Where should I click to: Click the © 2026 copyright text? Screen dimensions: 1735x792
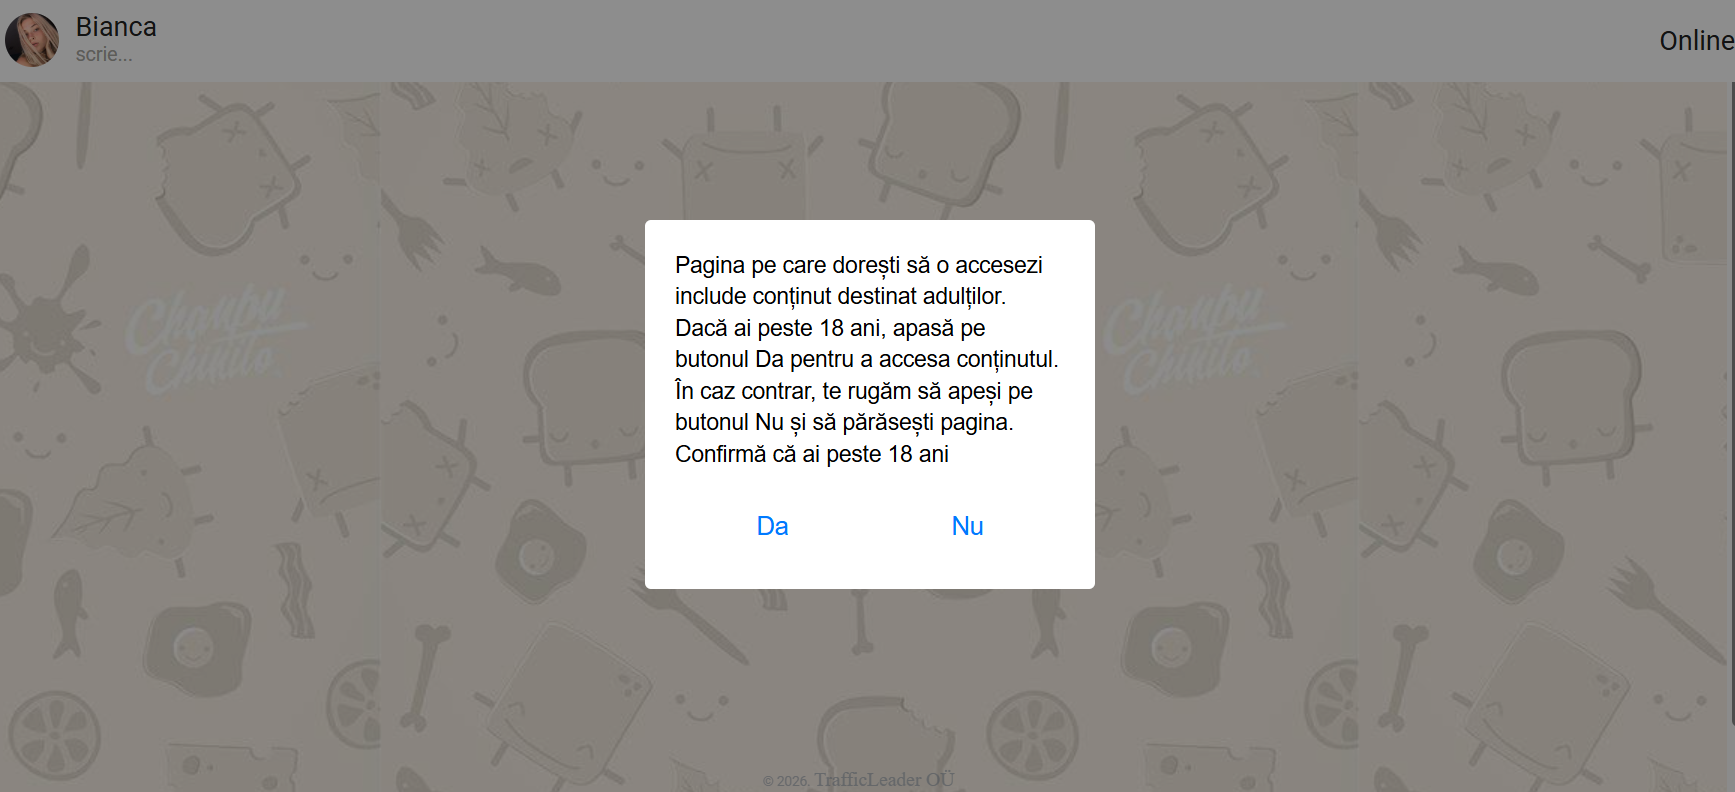tap(786, 781)
